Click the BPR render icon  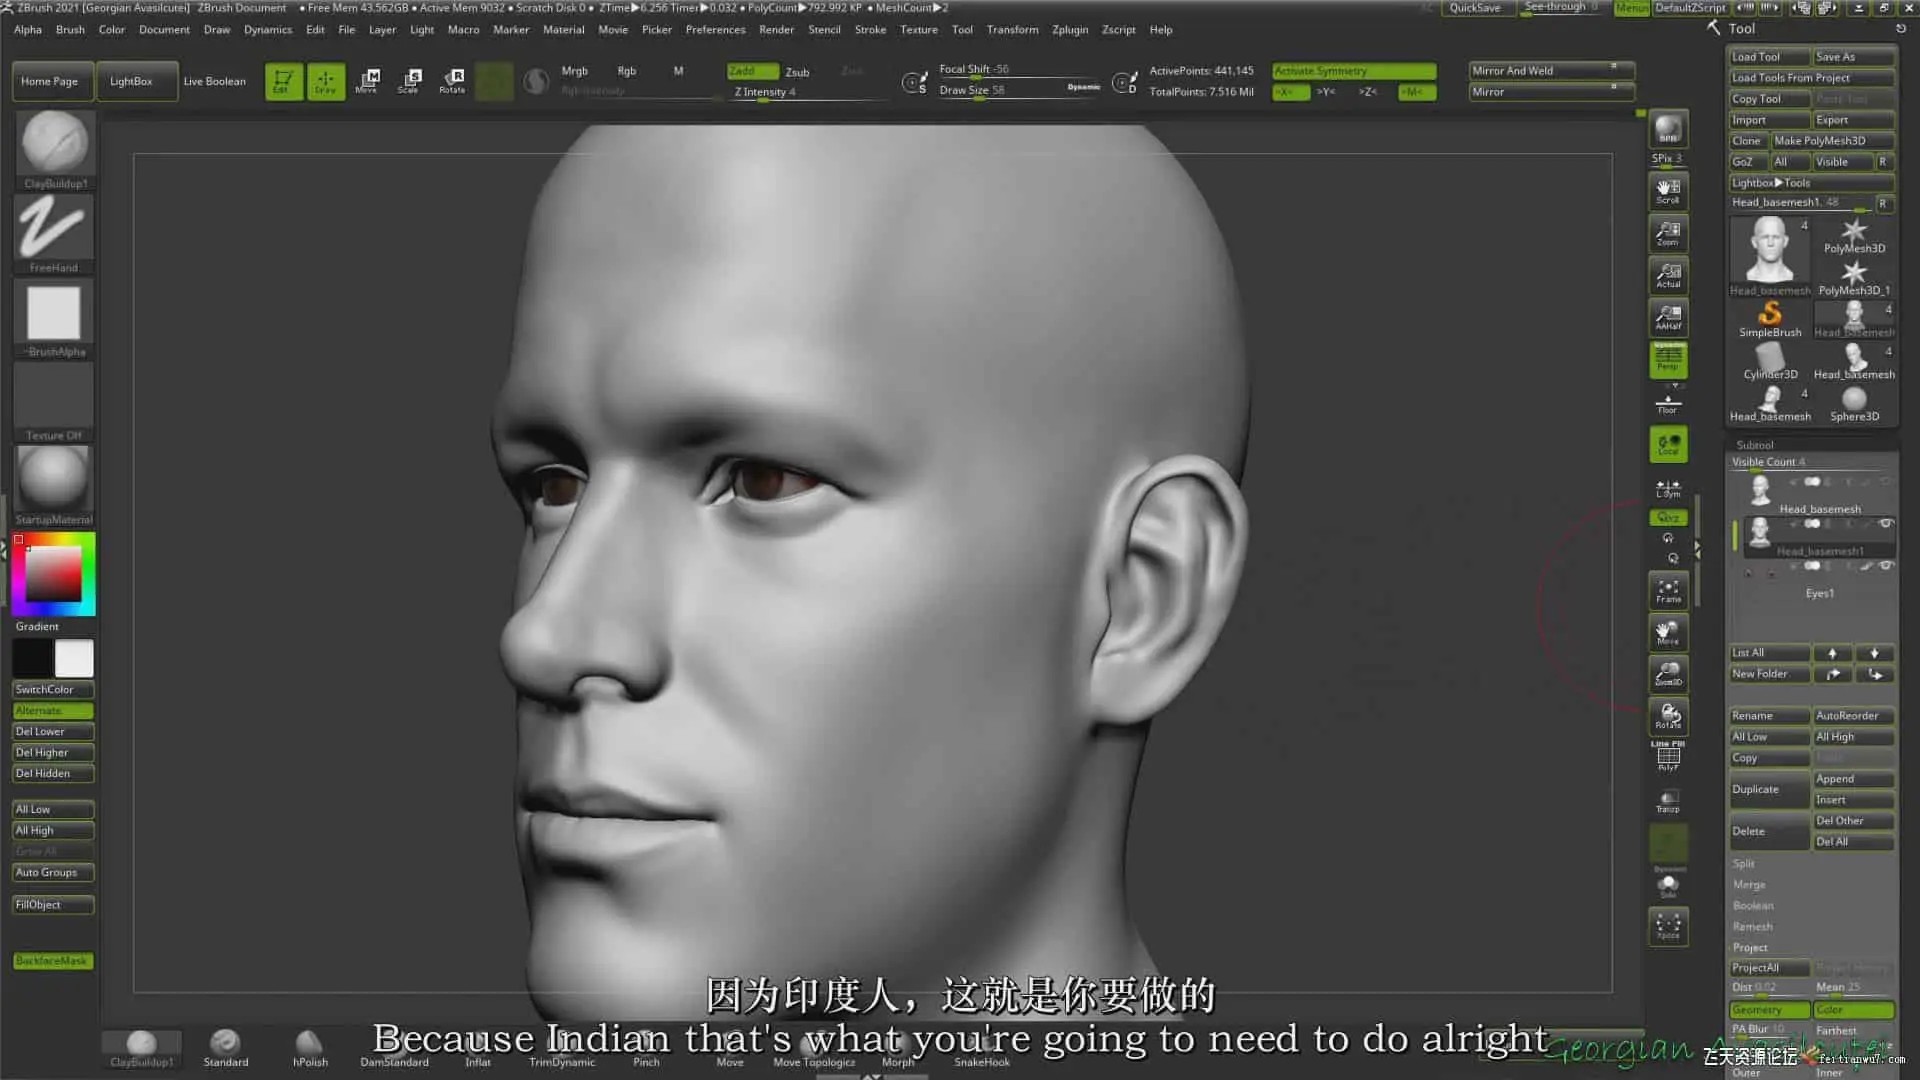[1668, 129]
